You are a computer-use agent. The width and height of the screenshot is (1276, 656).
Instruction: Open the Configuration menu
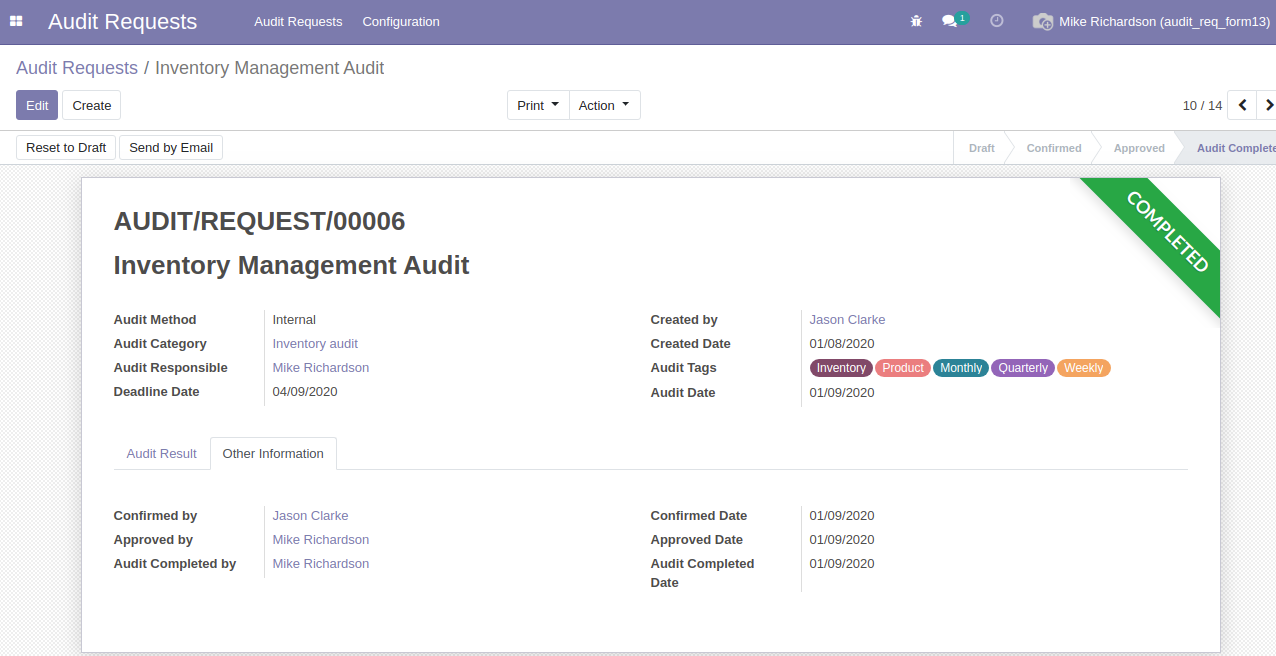pos(401,21)
